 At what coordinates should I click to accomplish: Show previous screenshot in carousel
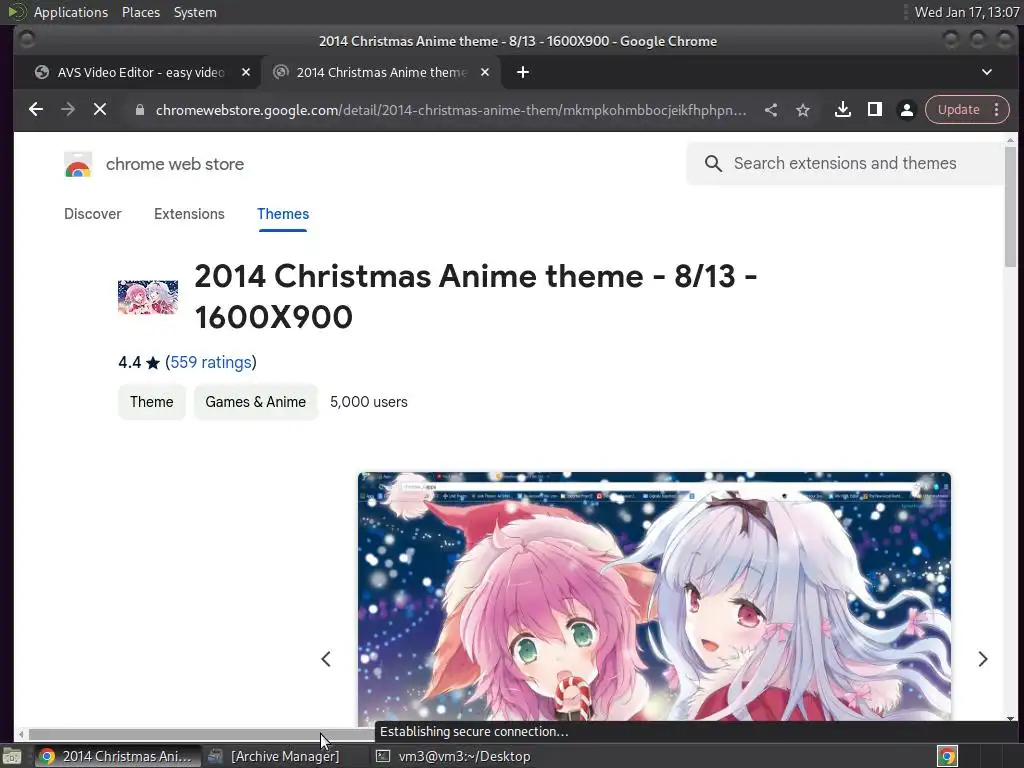326,659
